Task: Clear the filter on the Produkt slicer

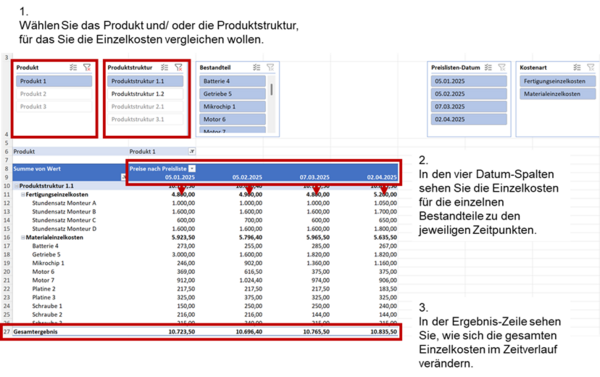Action: [87, 67]
